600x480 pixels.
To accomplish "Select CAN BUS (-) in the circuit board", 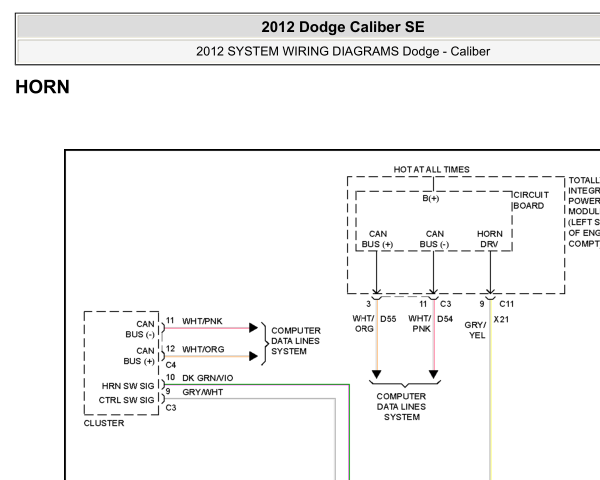I will point(434,239).
